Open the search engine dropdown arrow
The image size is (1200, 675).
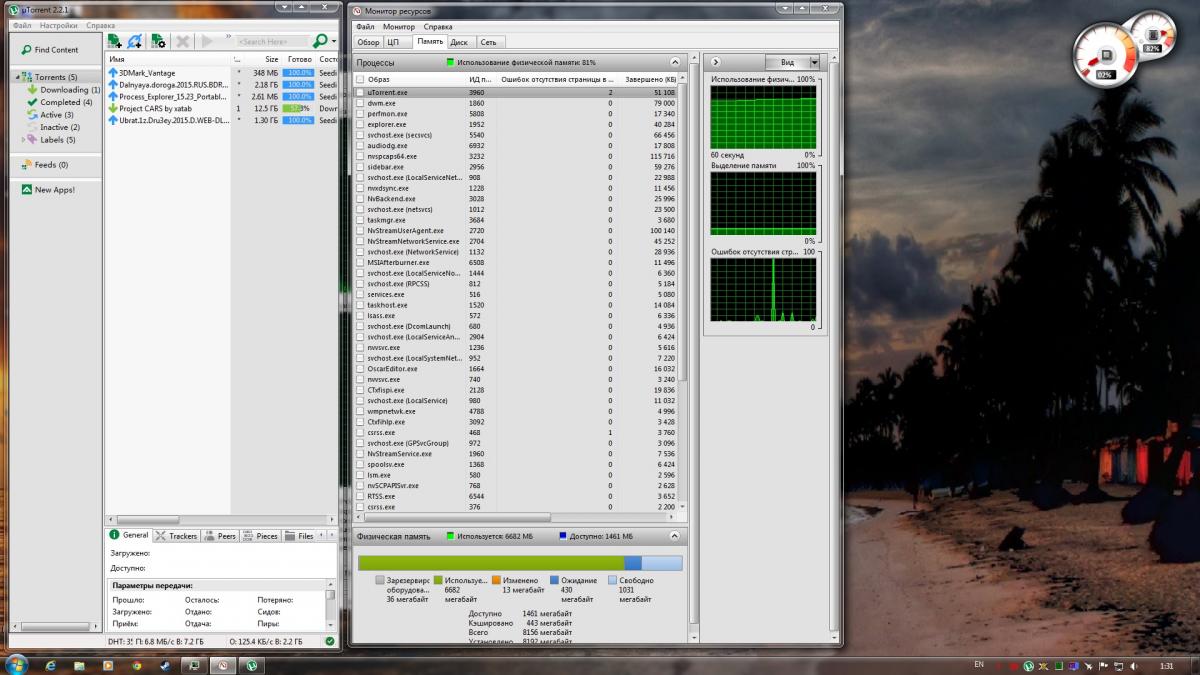click(x=333, y=41)
